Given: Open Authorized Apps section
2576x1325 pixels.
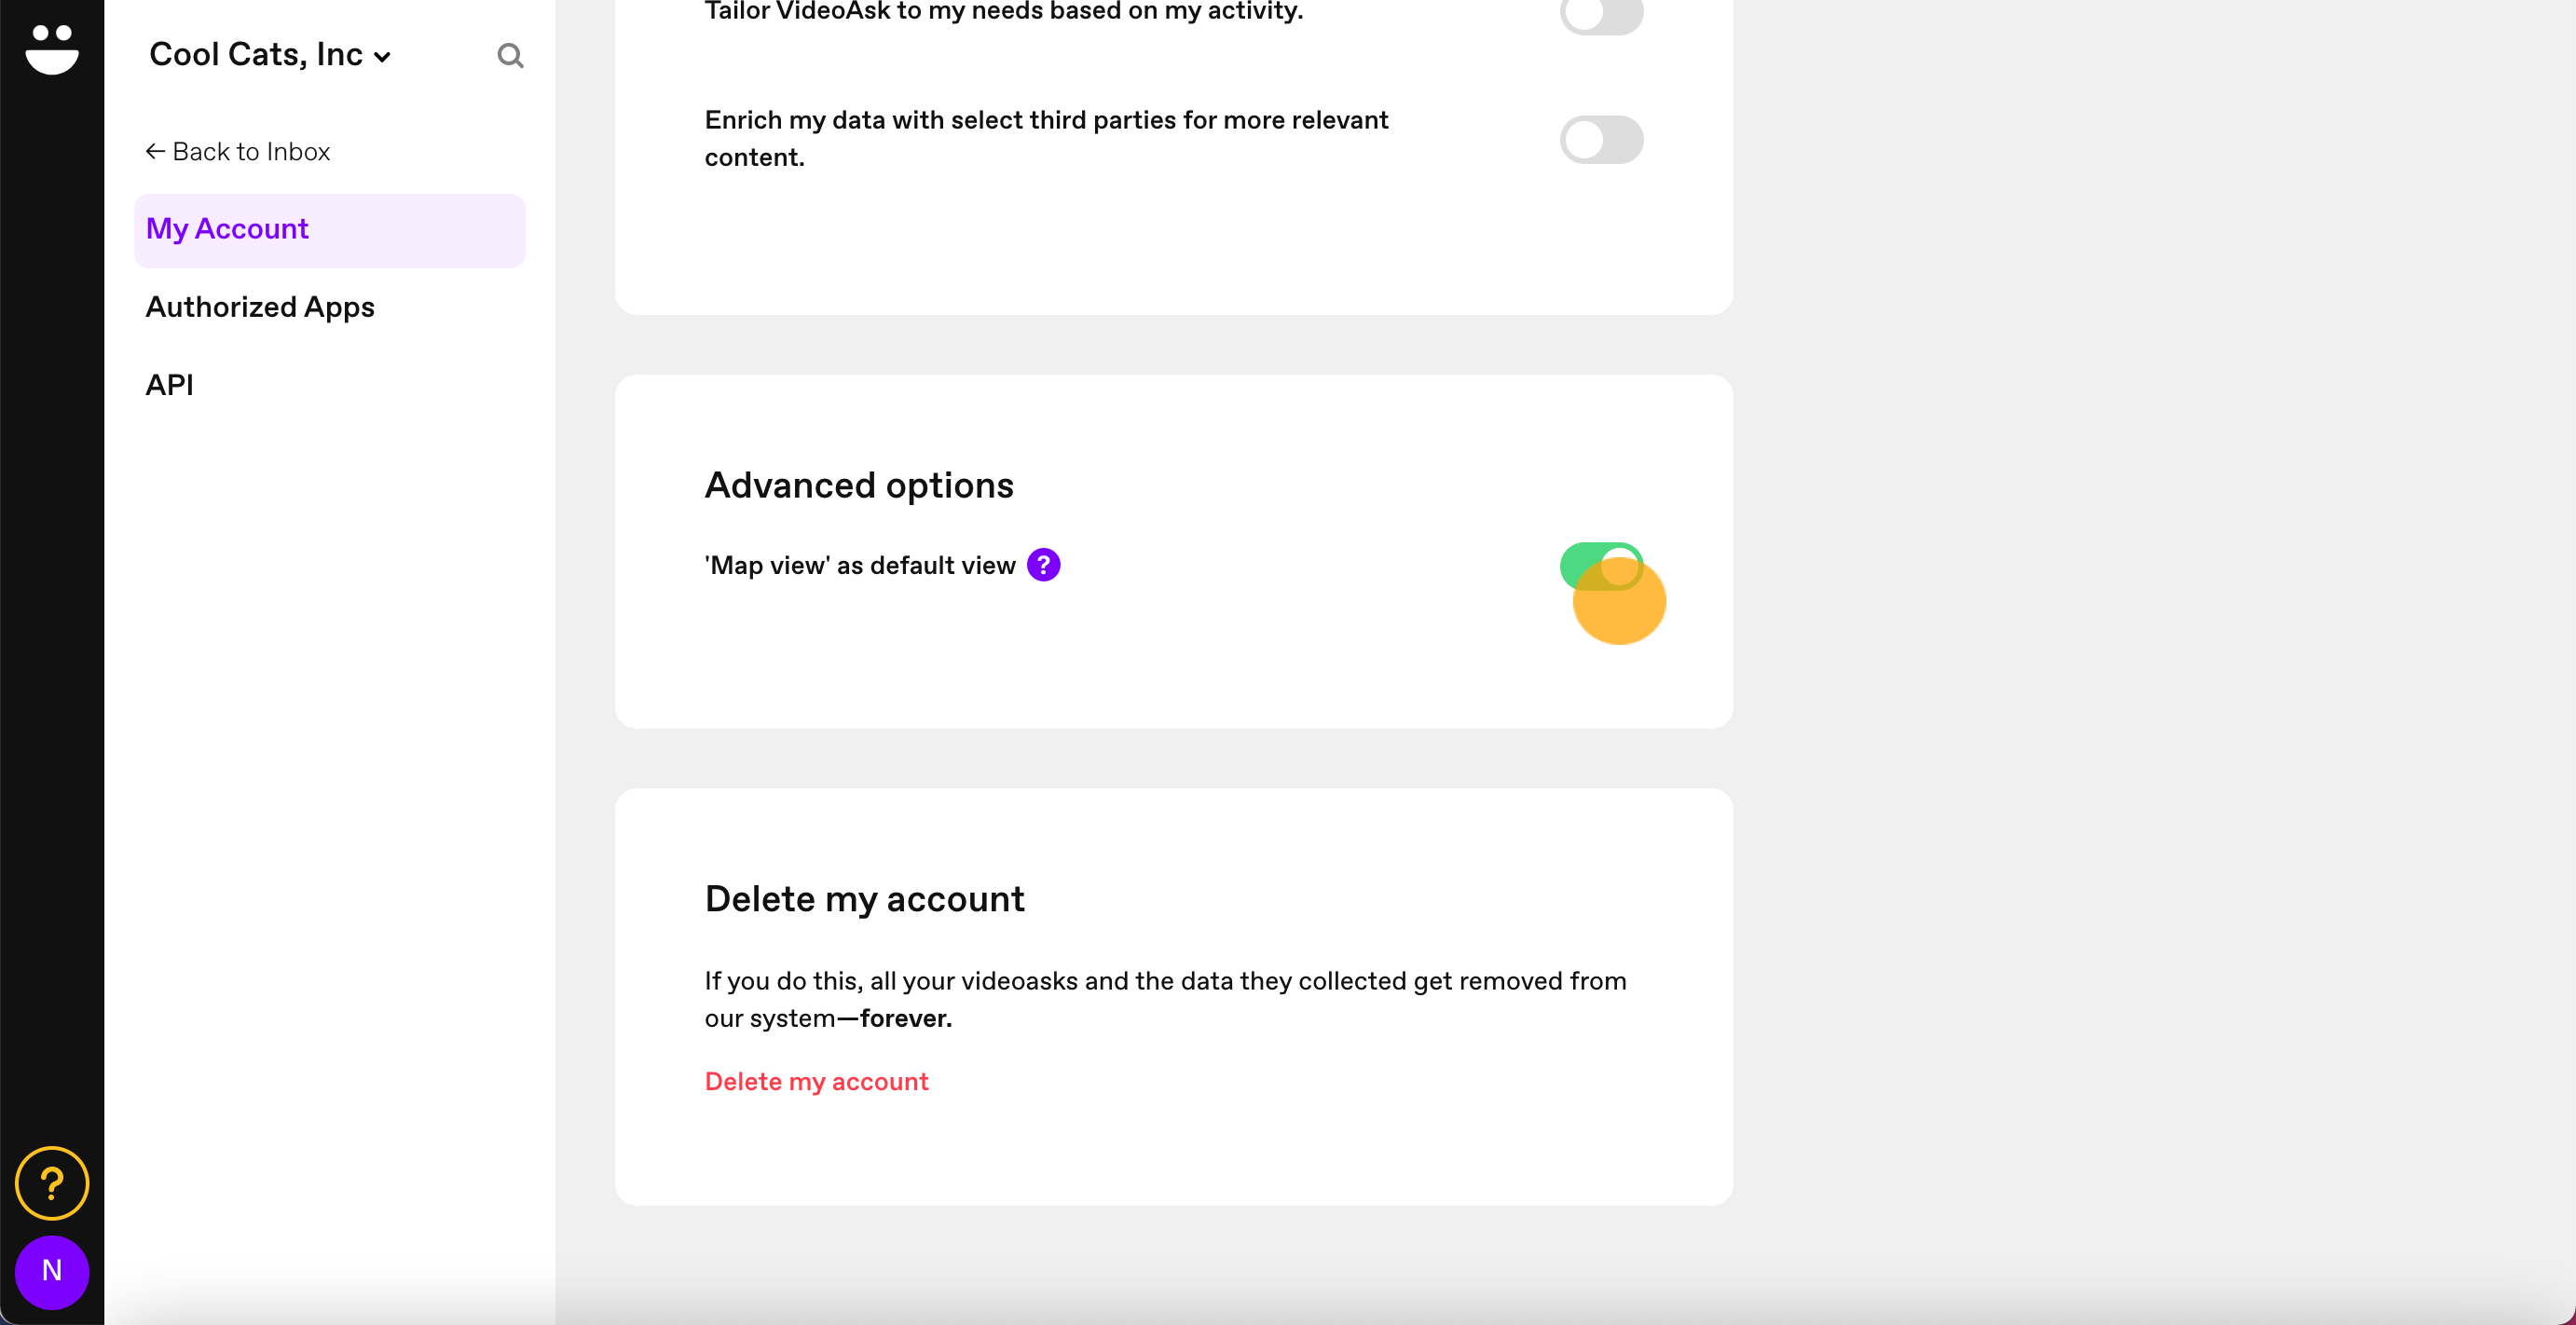Looking at the screenshot, I should 260,307.
